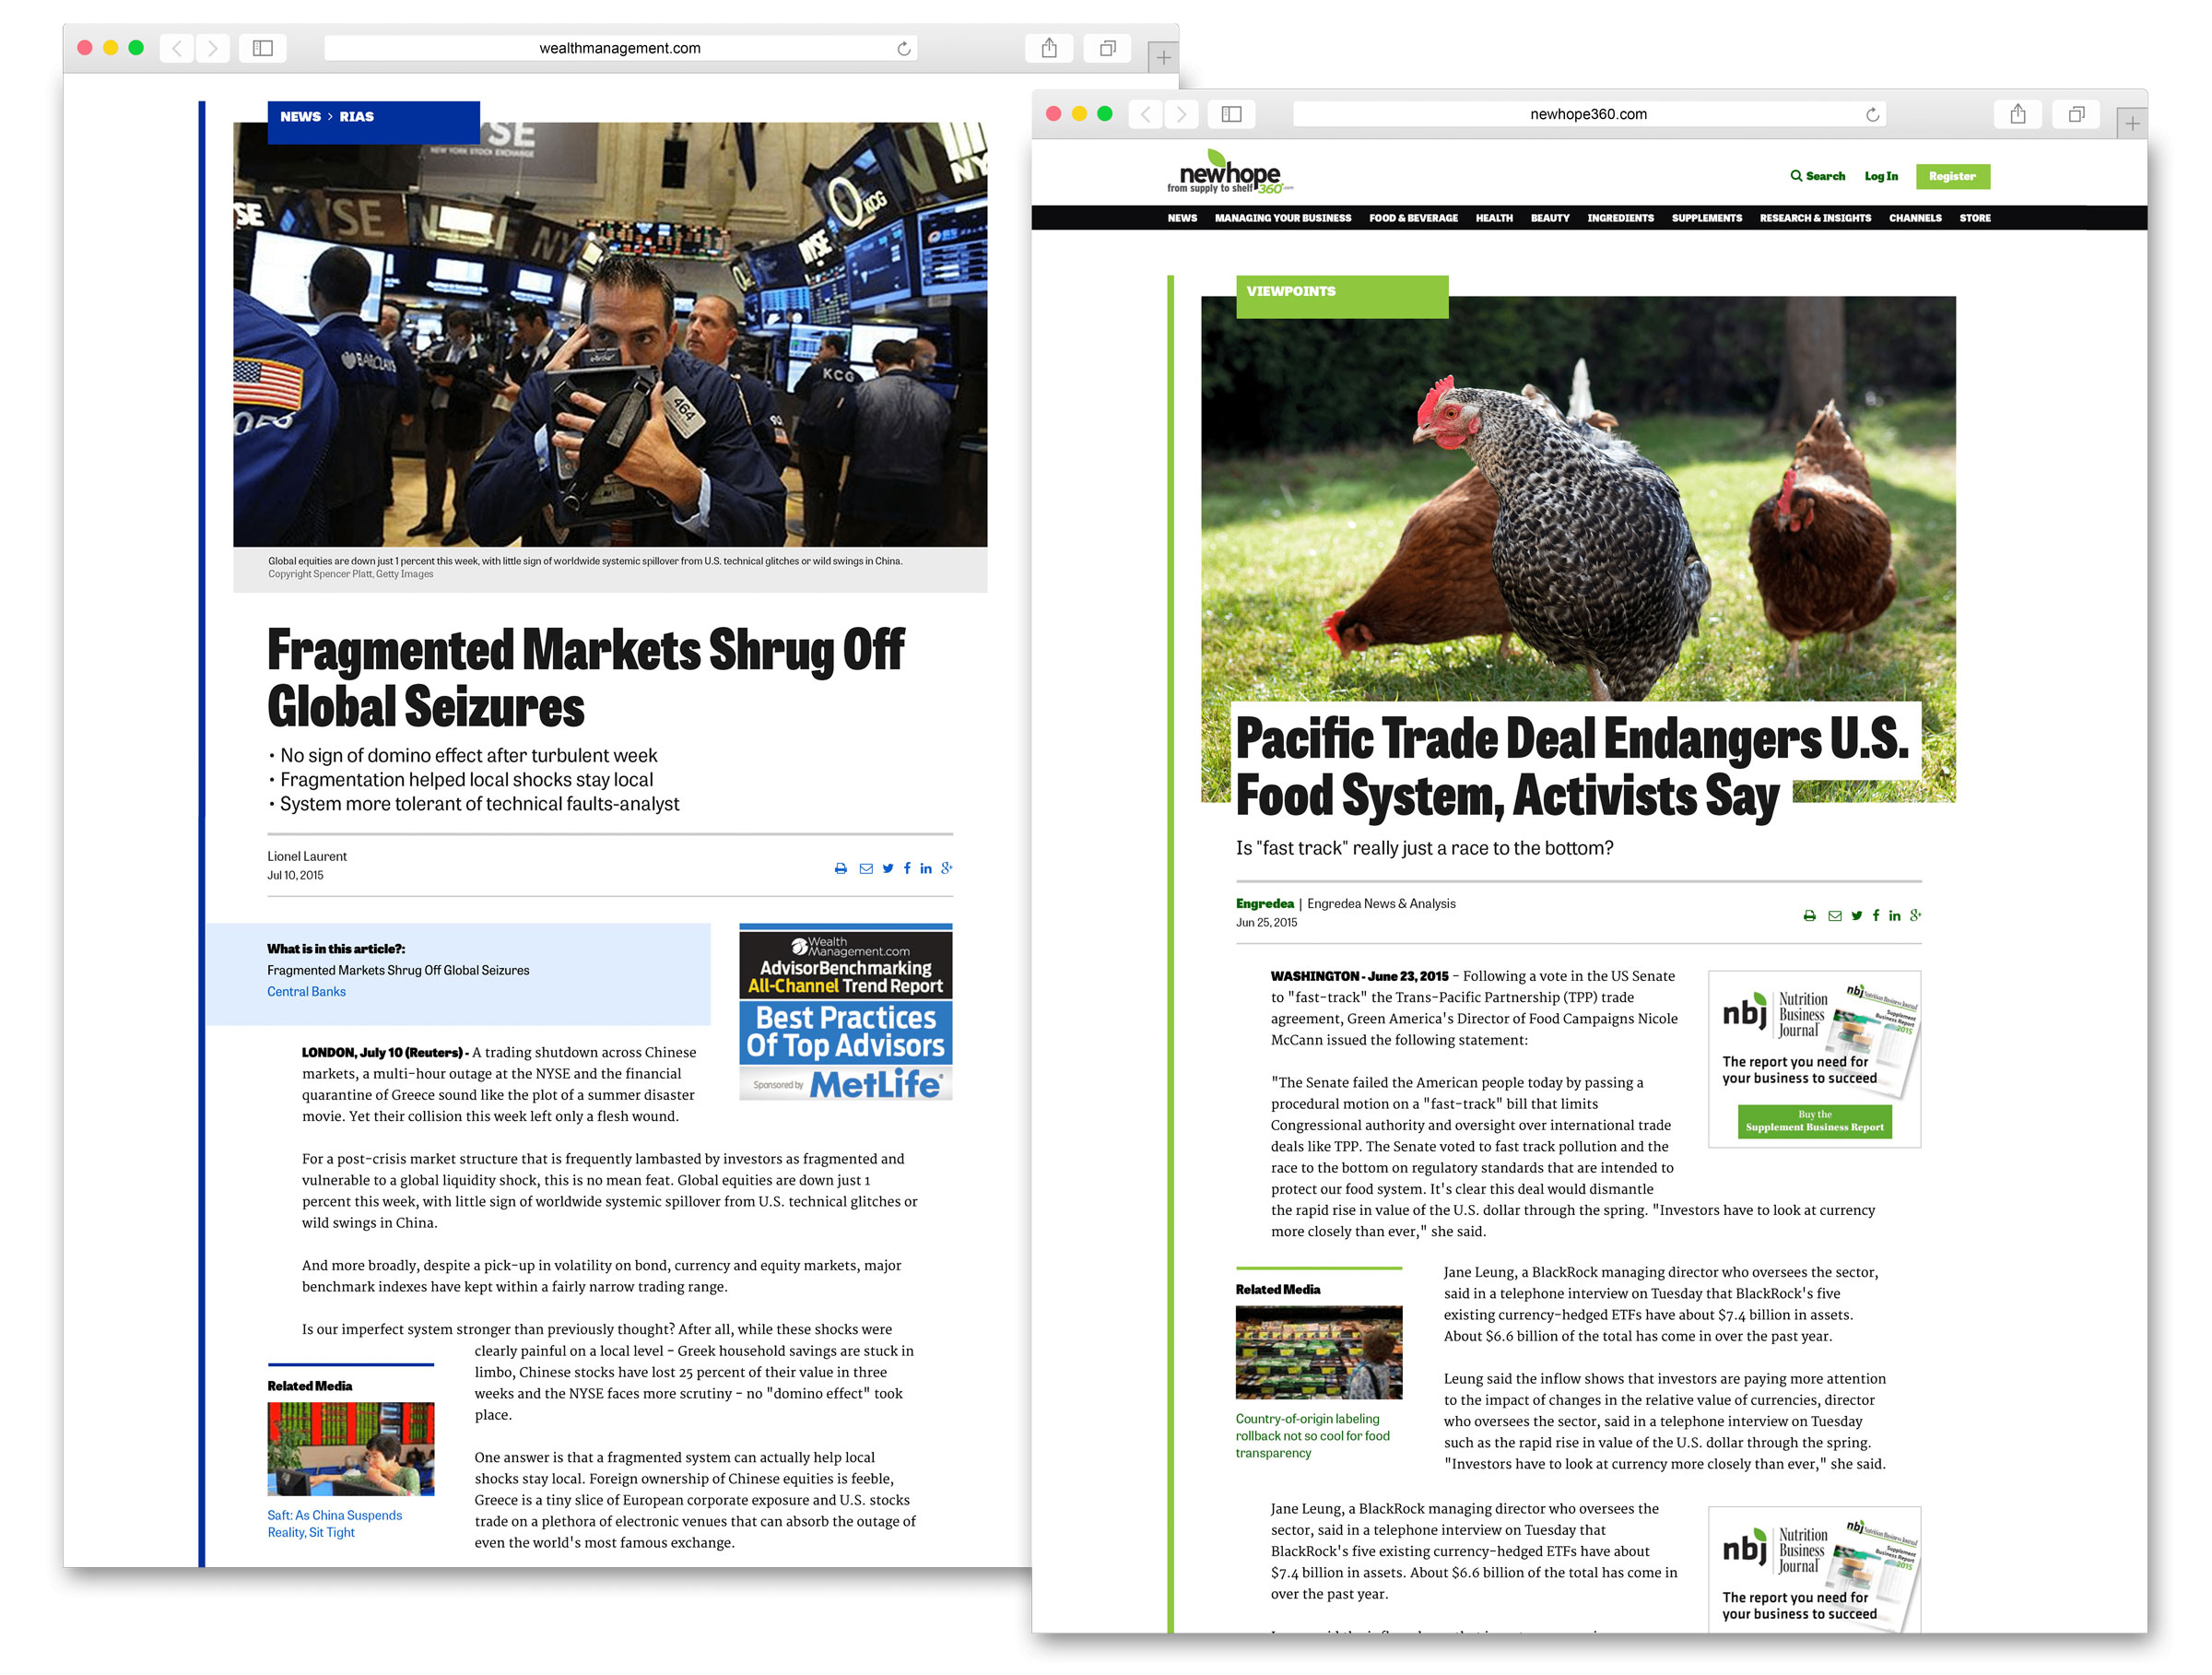Viewport: 2212px width, 1675px height.
Task: Open Research & Insights nav item
Action: pos(1815,218)
